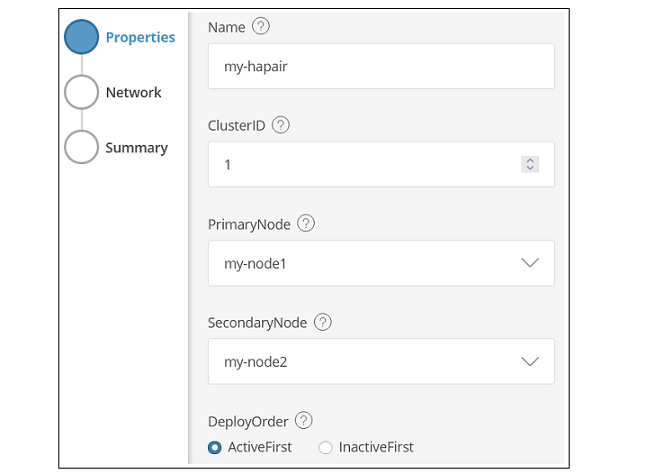Go to the Network wizard step
660x474 pixels.
tap(133, 93)
